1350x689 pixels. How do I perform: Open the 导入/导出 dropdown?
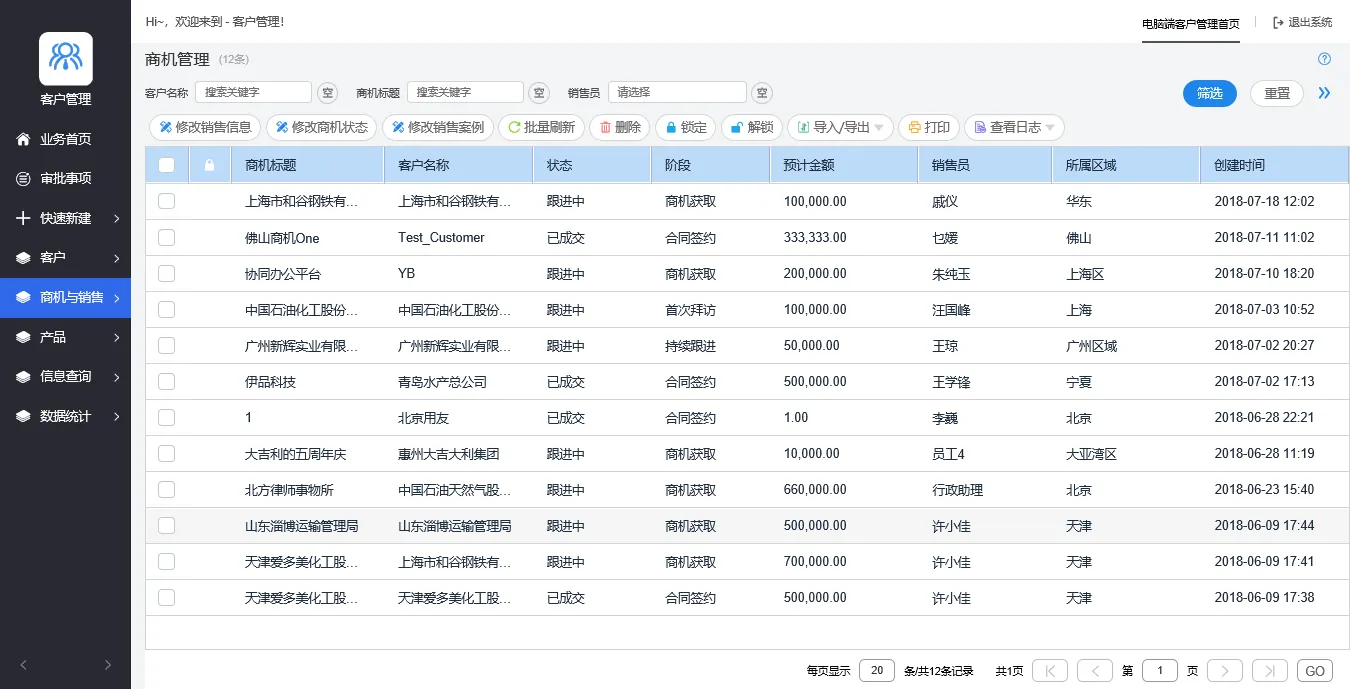[x=840, y=127]
